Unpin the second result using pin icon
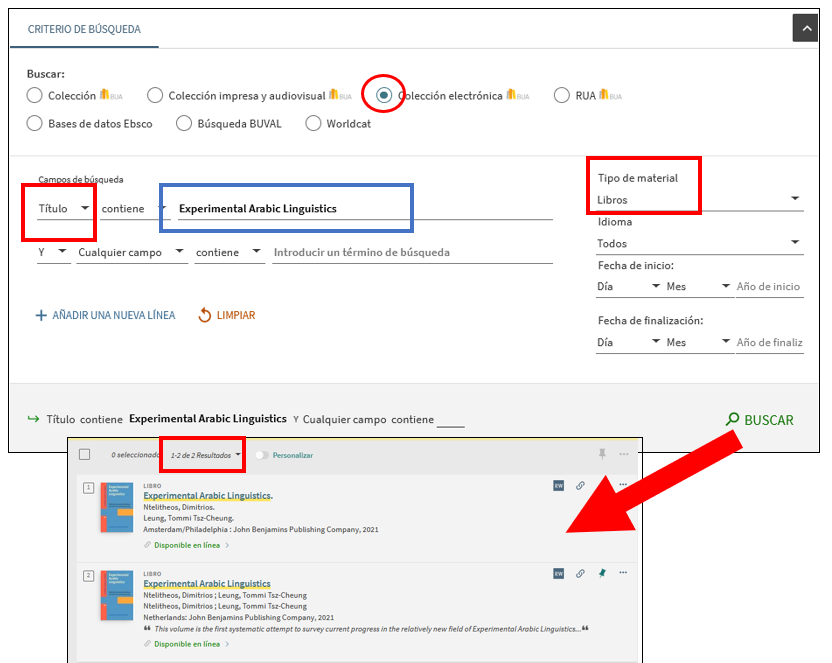The width and height of the screenshot is (832, 663). click(602, 573)
